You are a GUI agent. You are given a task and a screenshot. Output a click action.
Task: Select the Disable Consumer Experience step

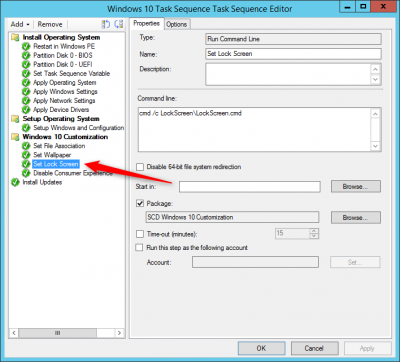pyautogui.click(x=73, y=173)
